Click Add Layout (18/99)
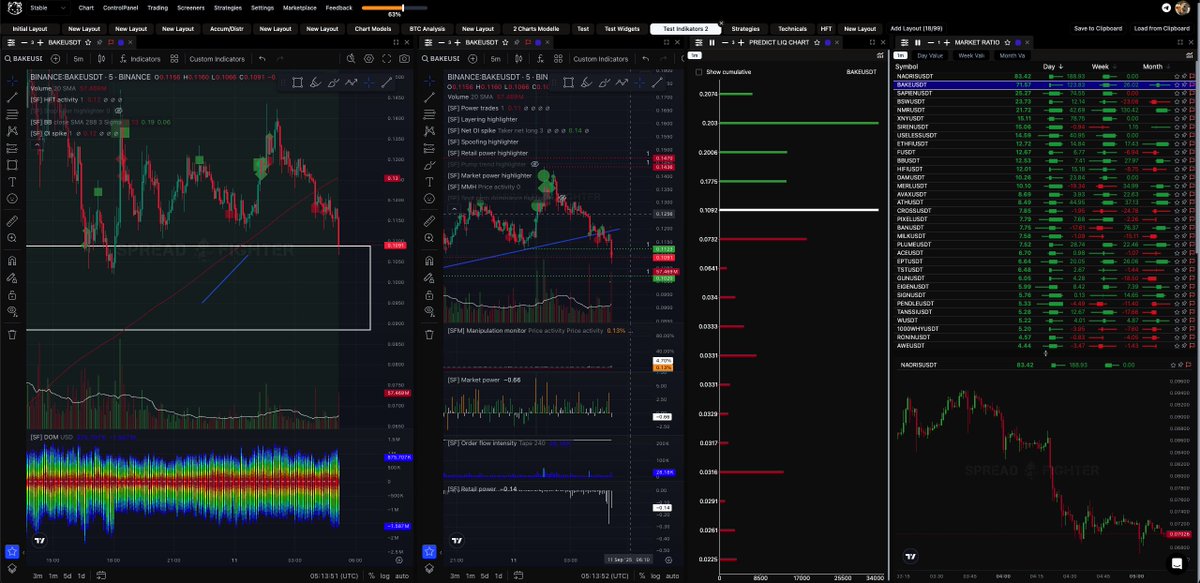Viewport: 1200px width, 583px height. [x=915, y=29]
